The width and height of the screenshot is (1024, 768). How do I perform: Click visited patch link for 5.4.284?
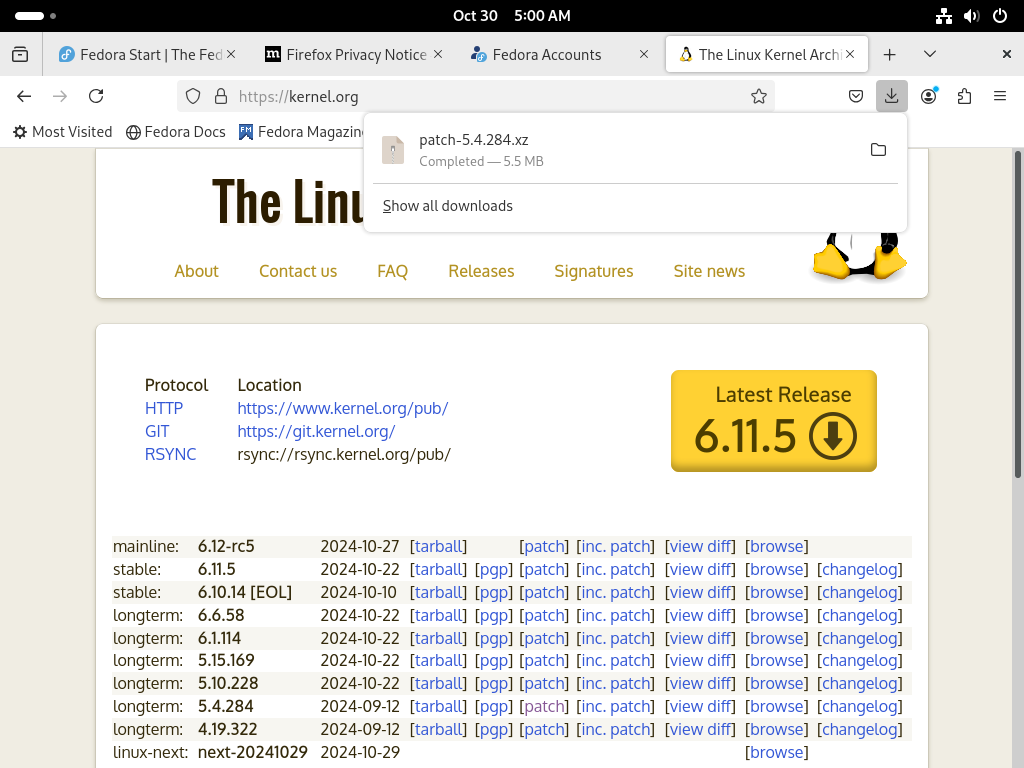[x=544, y=707]
